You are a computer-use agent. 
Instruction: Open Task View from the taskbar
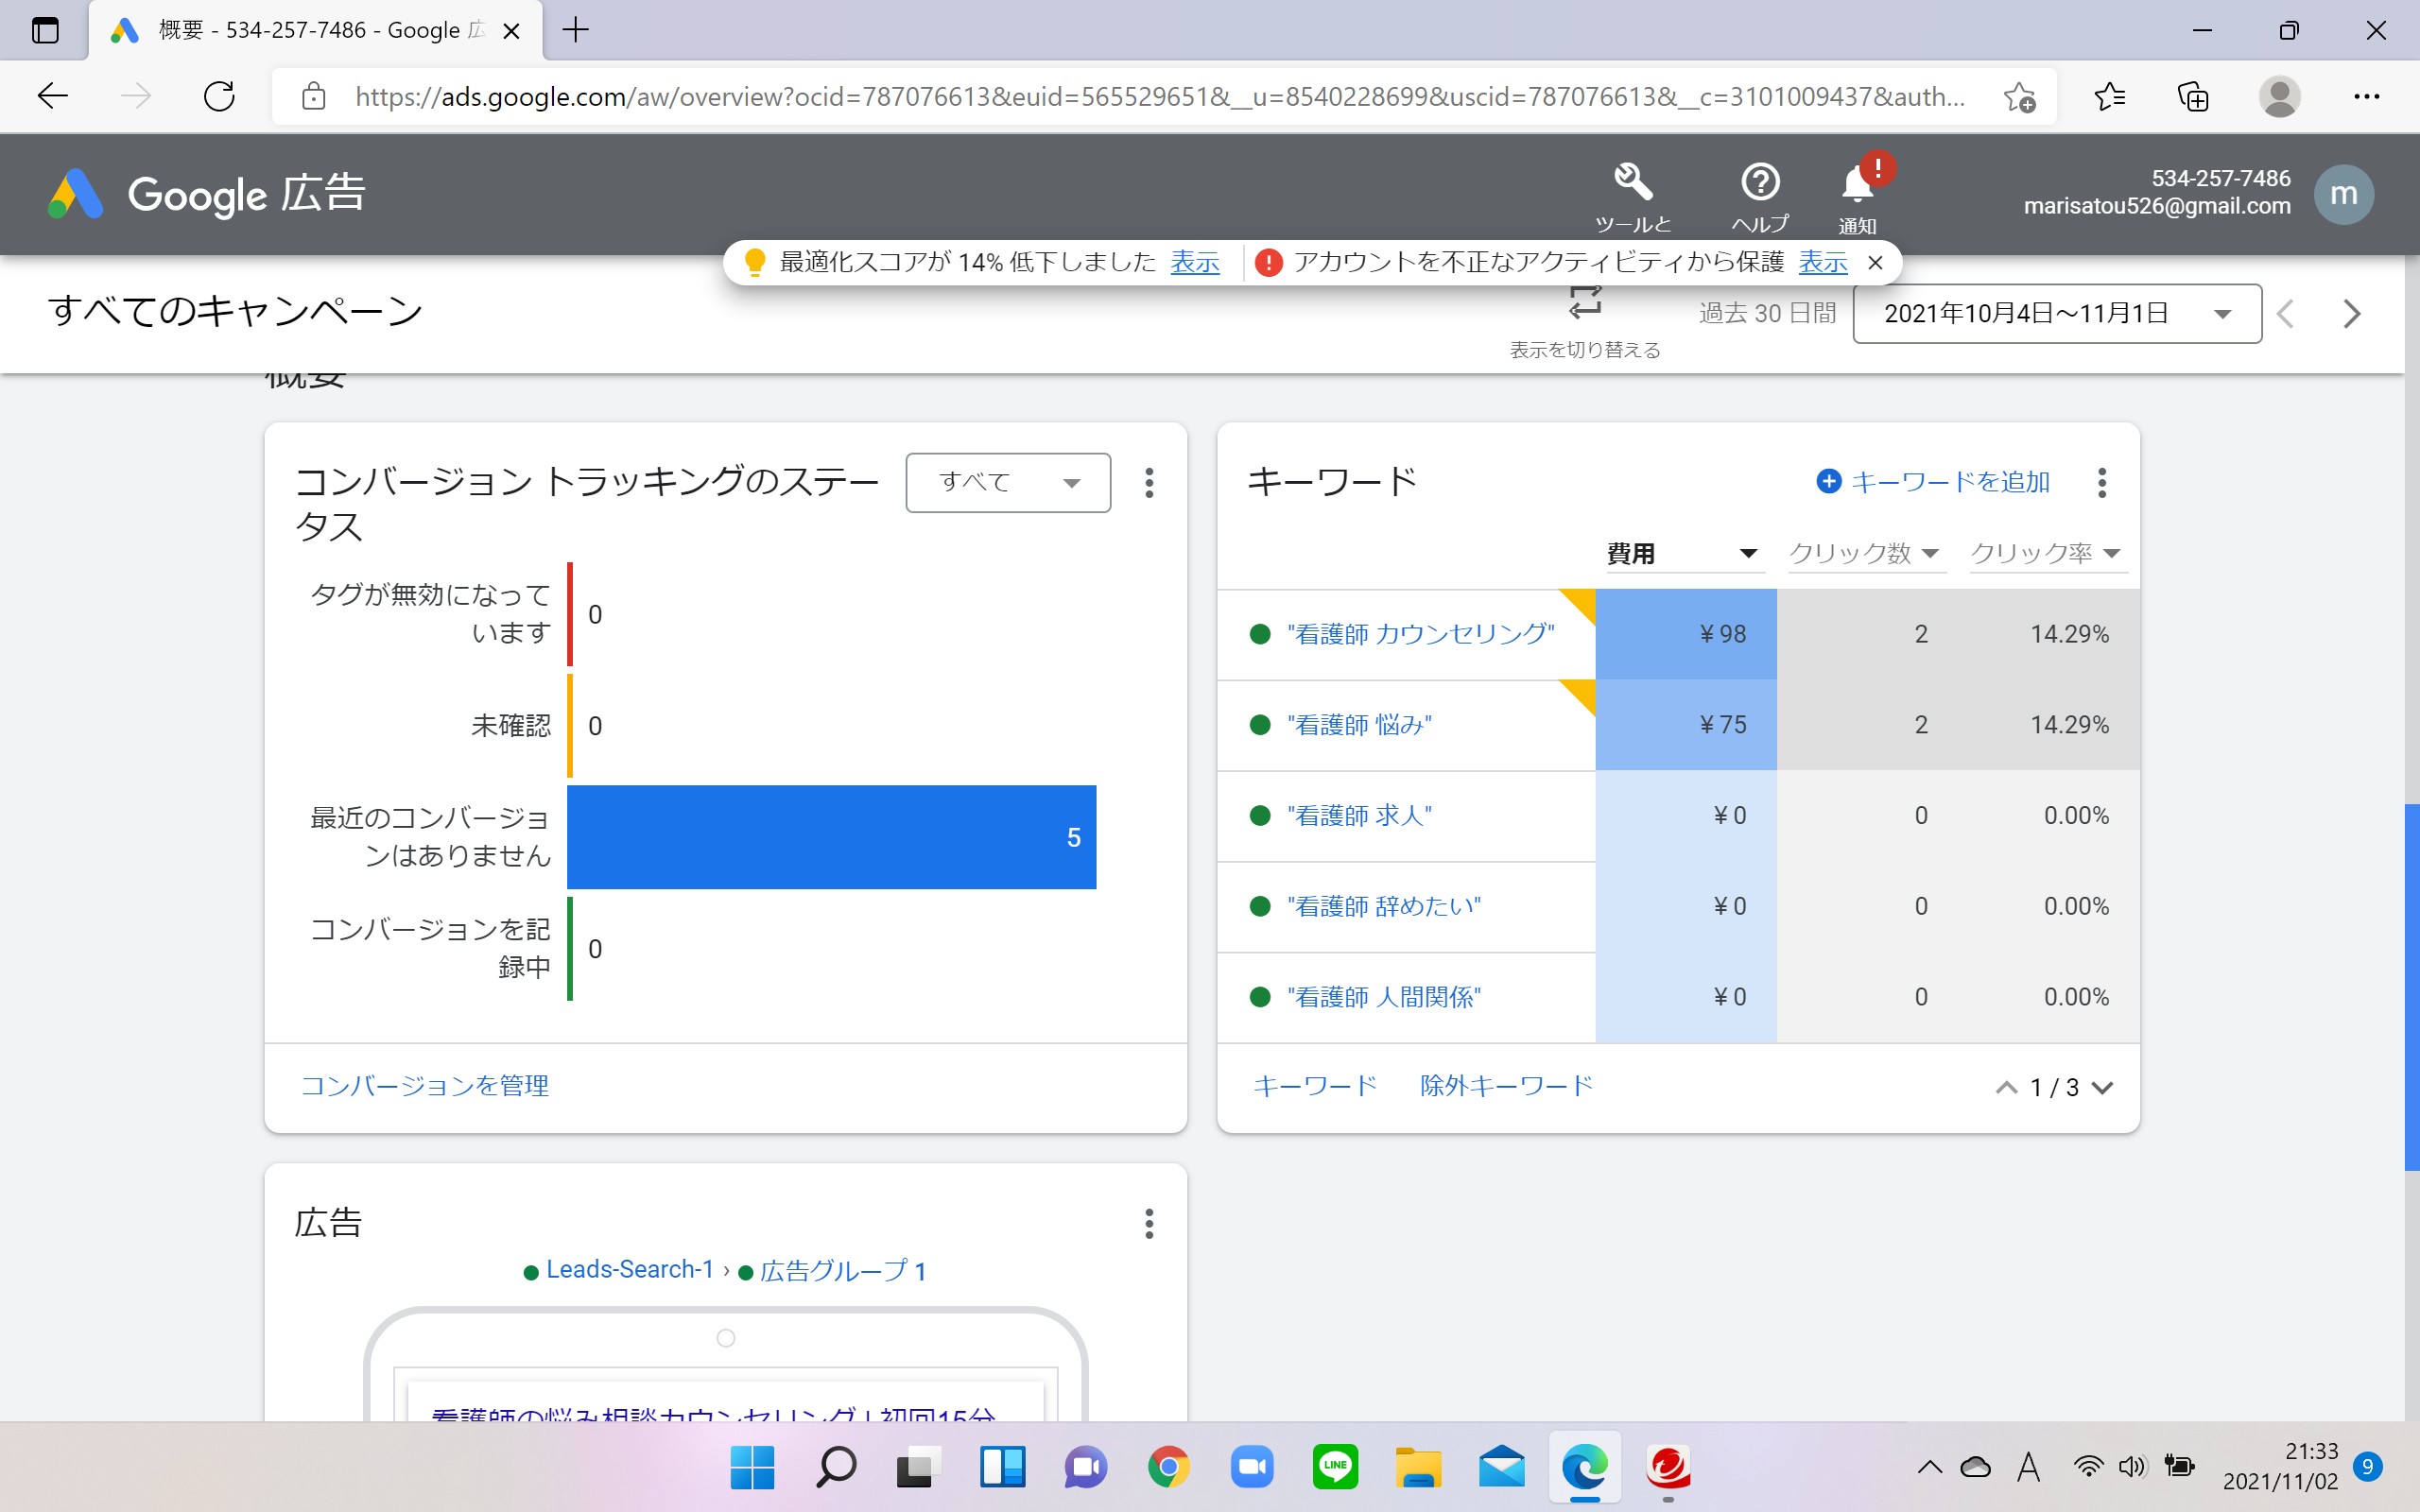click(x=919, y=1467)
